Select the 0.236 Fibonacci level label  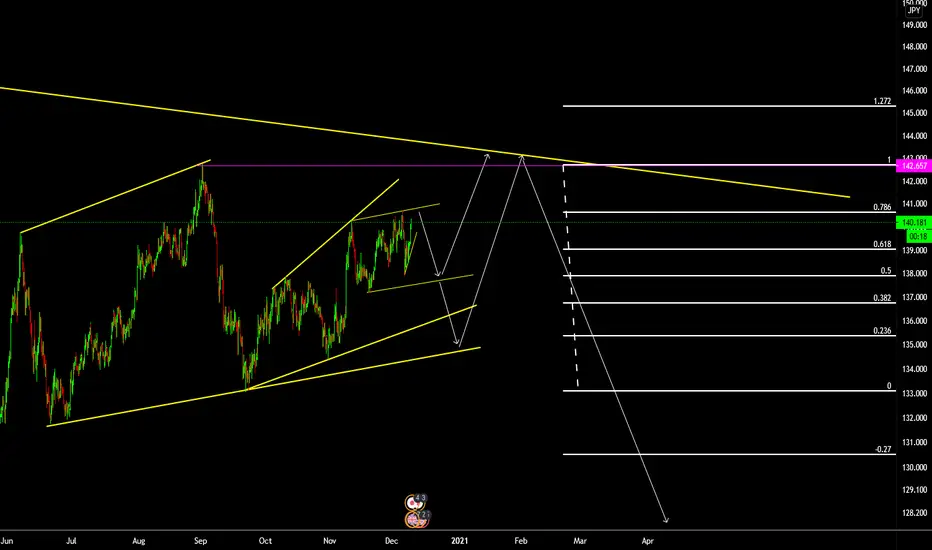(882, 331)
